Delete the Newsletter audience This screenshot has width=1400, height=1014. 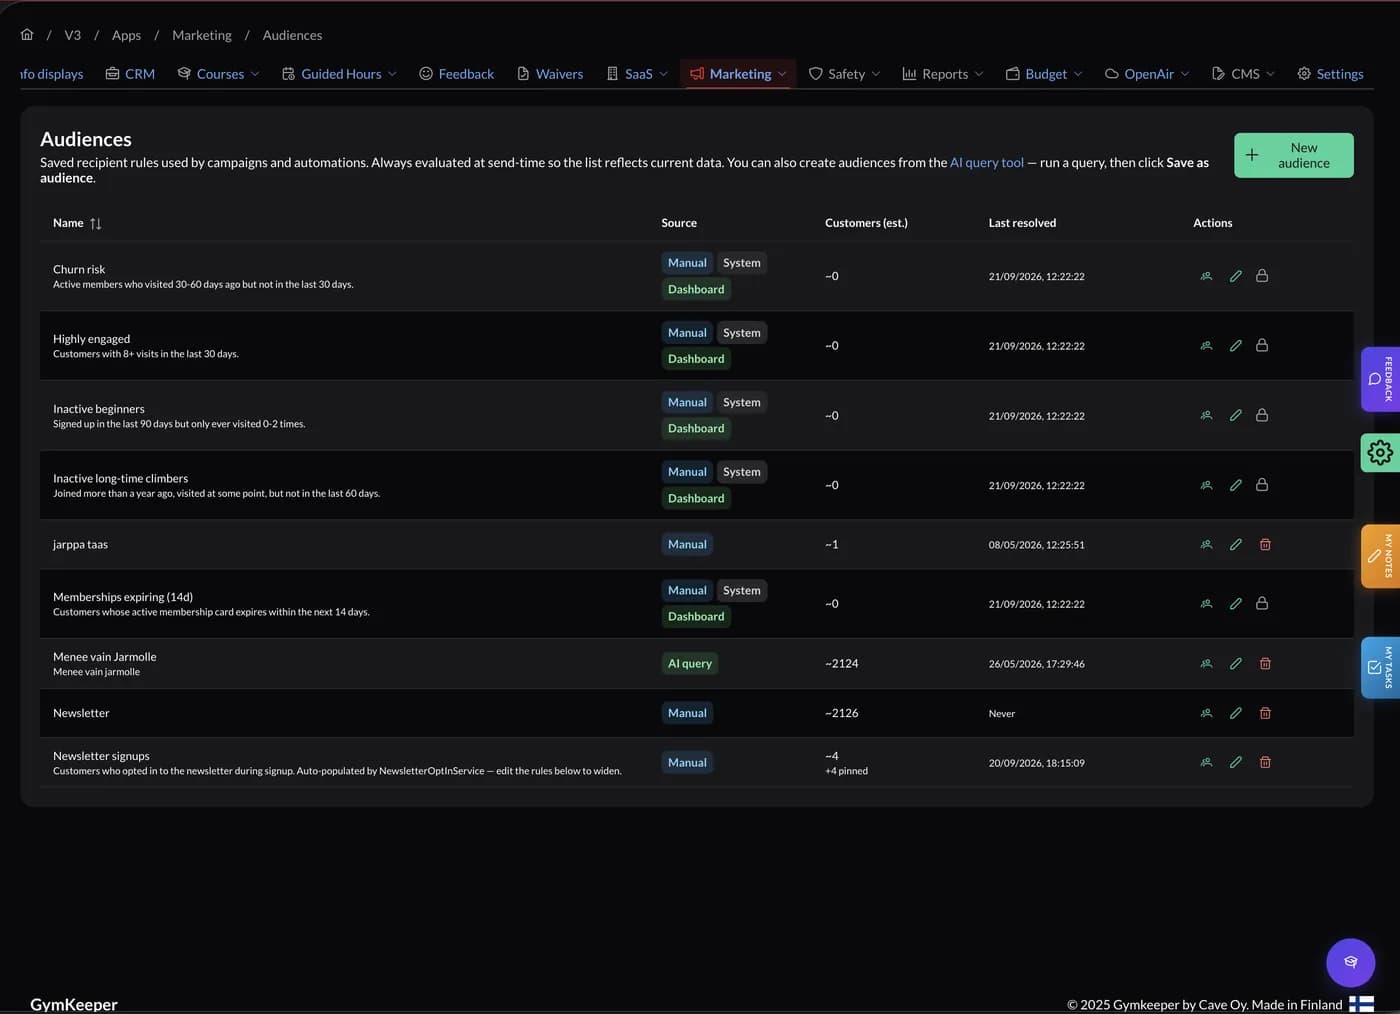[1265, 713]
